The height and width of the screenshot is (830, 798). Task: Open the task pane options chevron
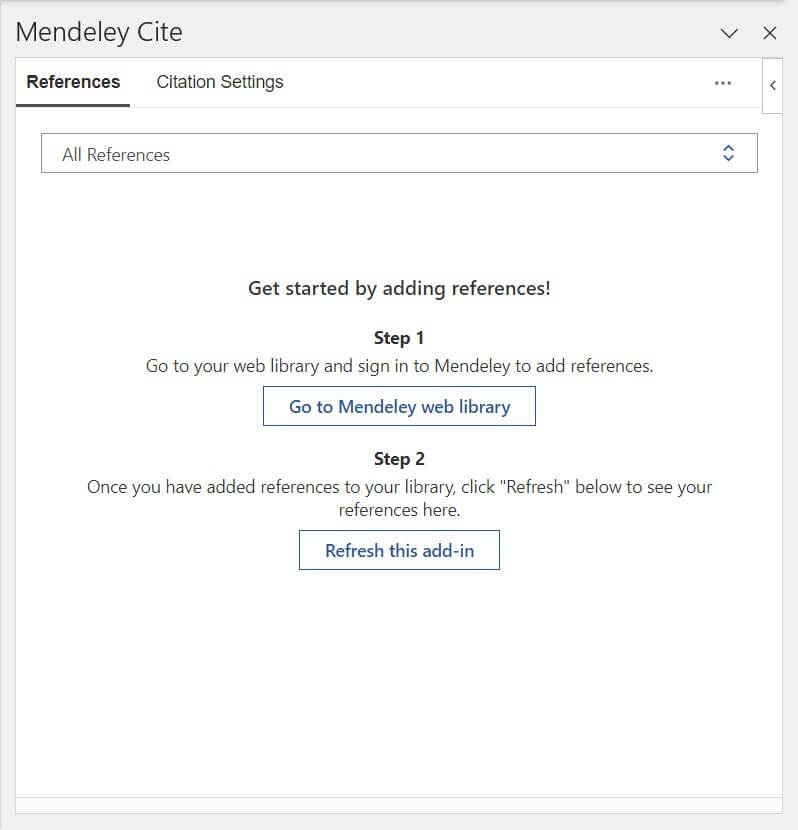729,33
